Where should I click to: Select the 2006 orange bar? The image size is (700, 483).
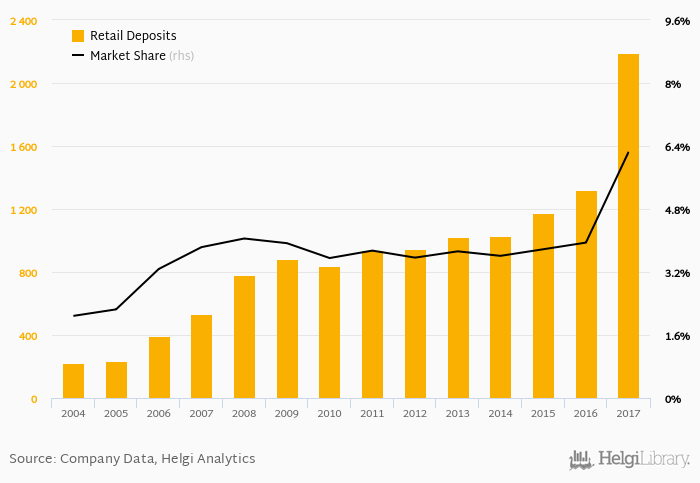(159, 368)
